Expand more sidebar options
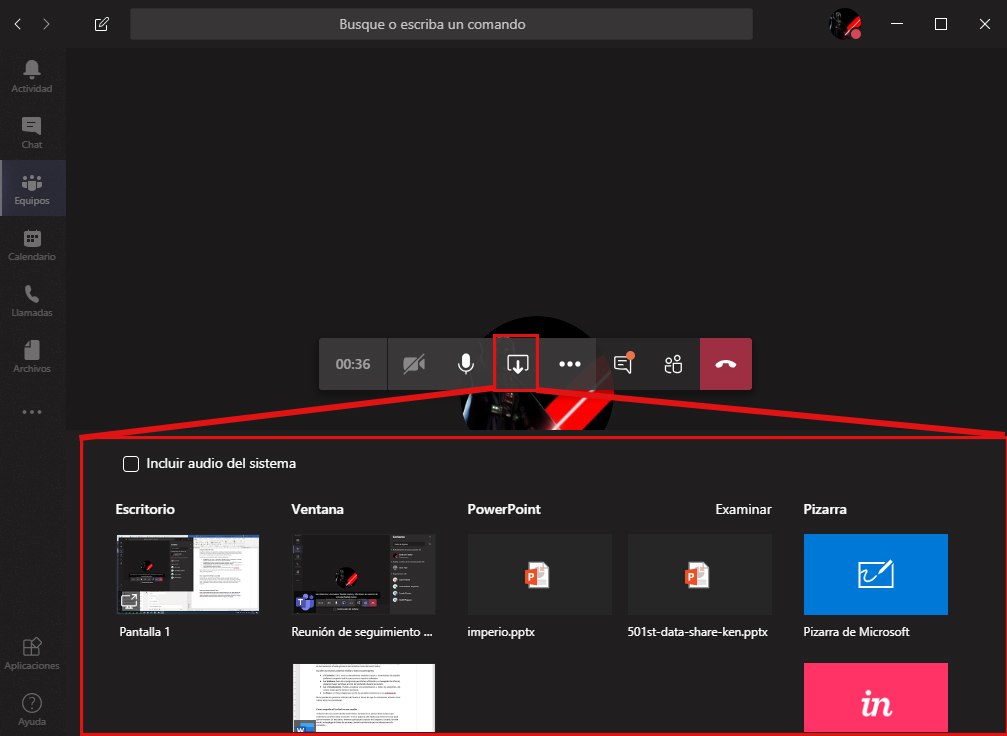This screenshot has width=1007, height=736. [32, 412]
